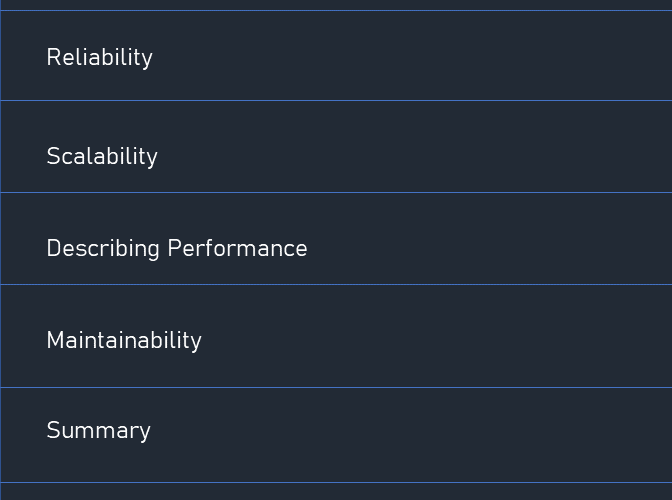Select the Describing Performance entry

336,239
